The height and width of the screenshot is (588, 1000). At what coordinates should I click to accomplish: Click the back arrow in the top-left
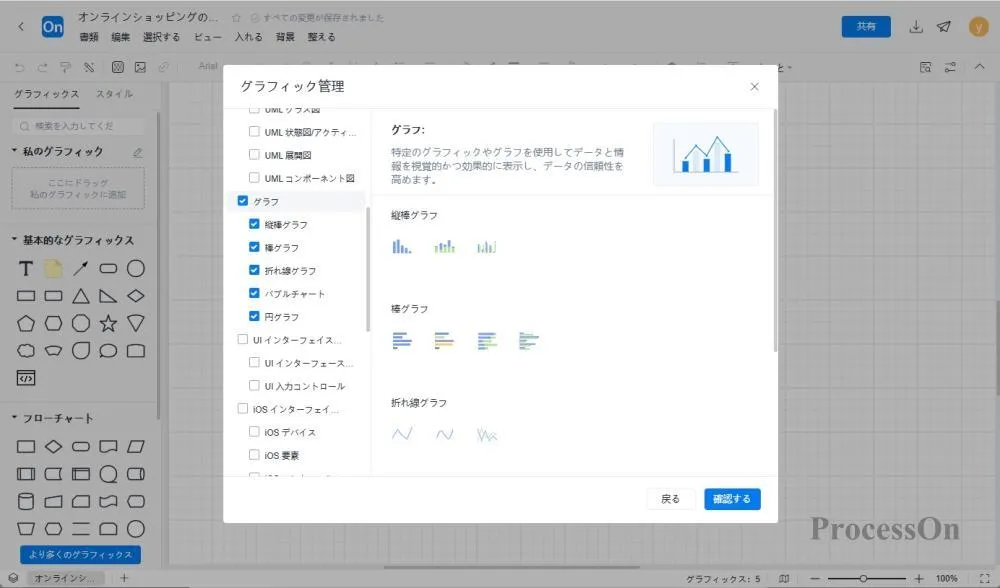21,27
